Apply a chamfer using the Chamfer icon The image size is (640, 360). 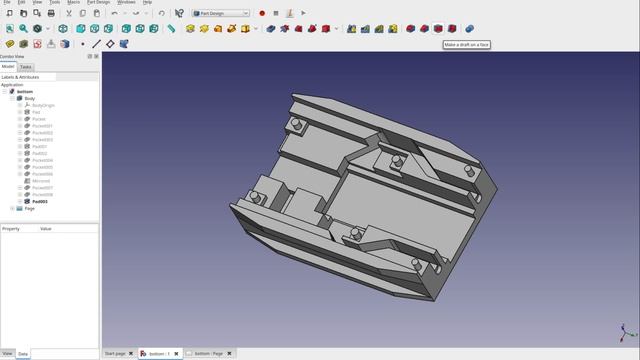coord(424,29)
